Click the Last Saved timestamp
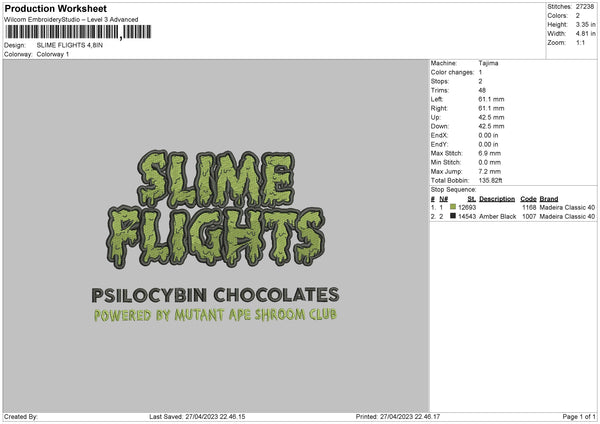Screen dimensions: 600x424 [197, 417]
